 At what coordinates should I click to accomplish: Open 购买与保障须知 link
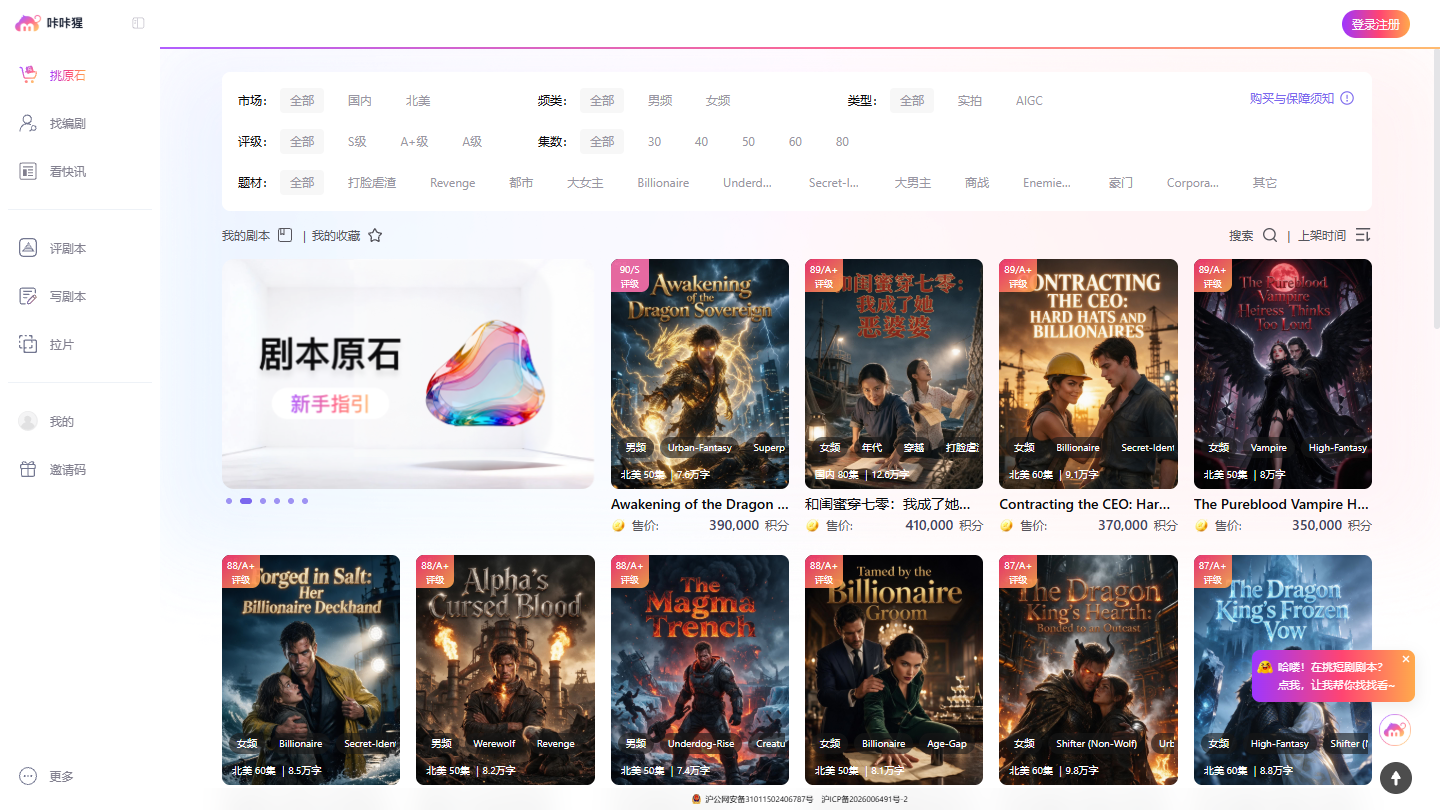pyautogui.click(x=1292, y=98)
